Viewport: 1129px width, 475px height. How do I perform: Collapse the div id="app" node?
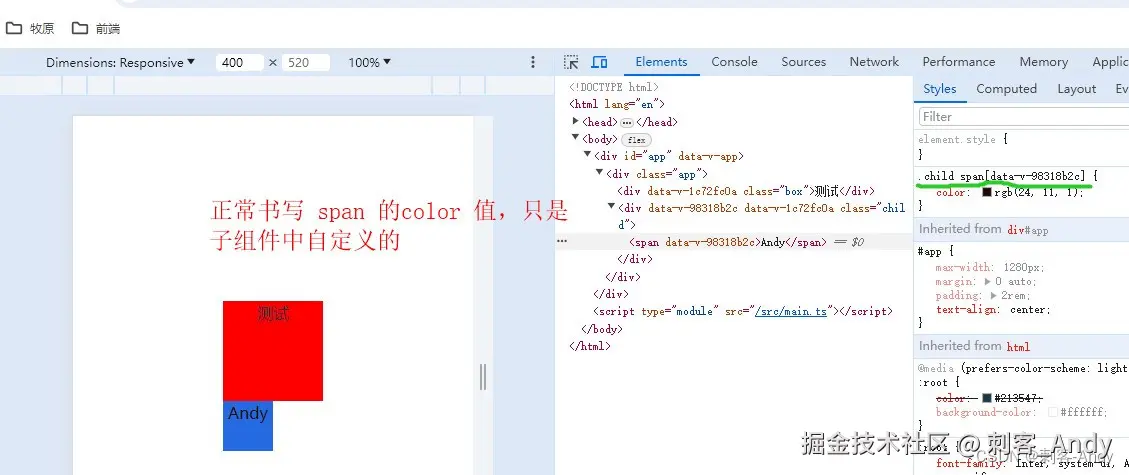pos(588,155)
